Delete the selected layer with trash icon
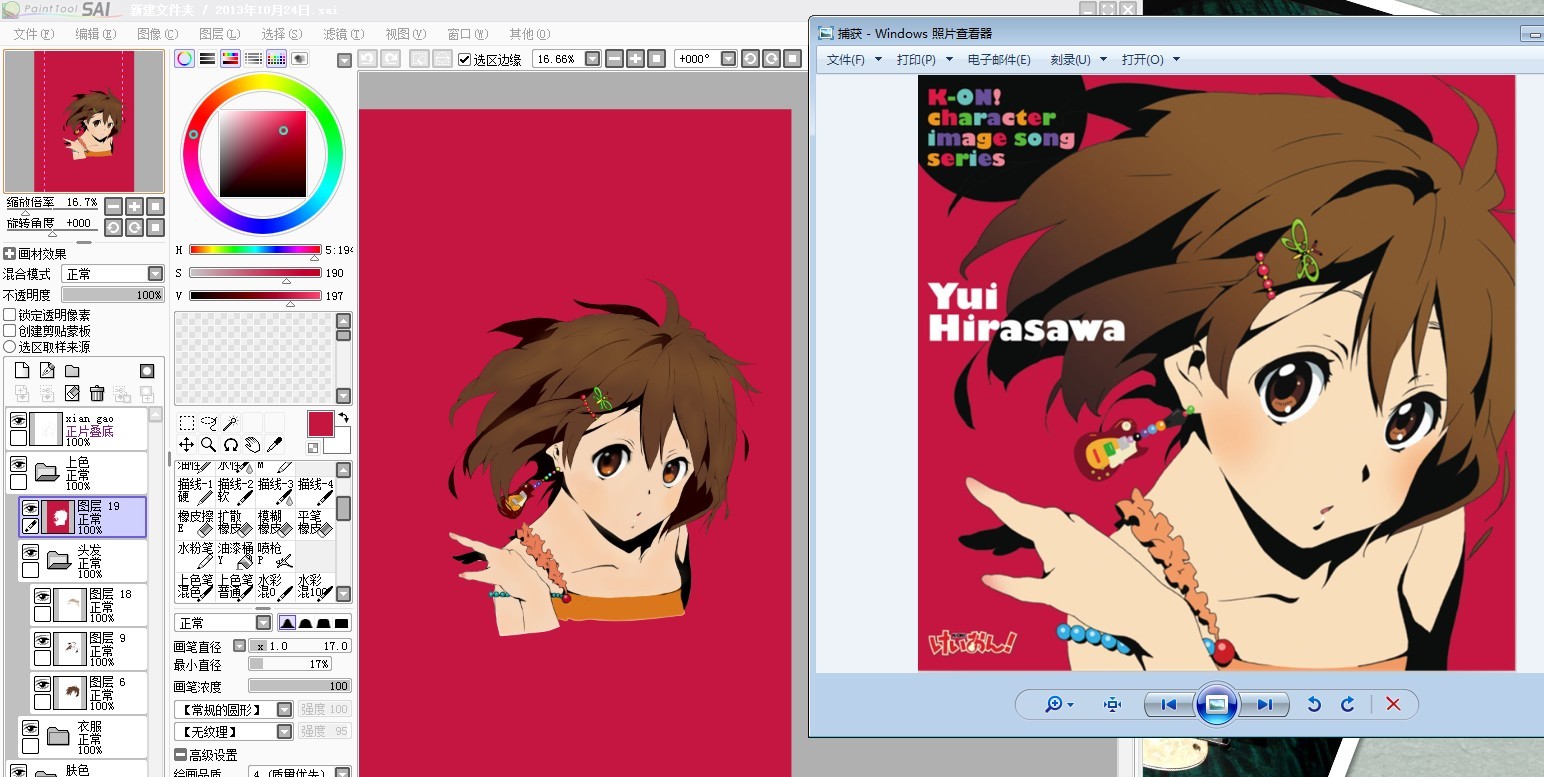 click(97, 394)
